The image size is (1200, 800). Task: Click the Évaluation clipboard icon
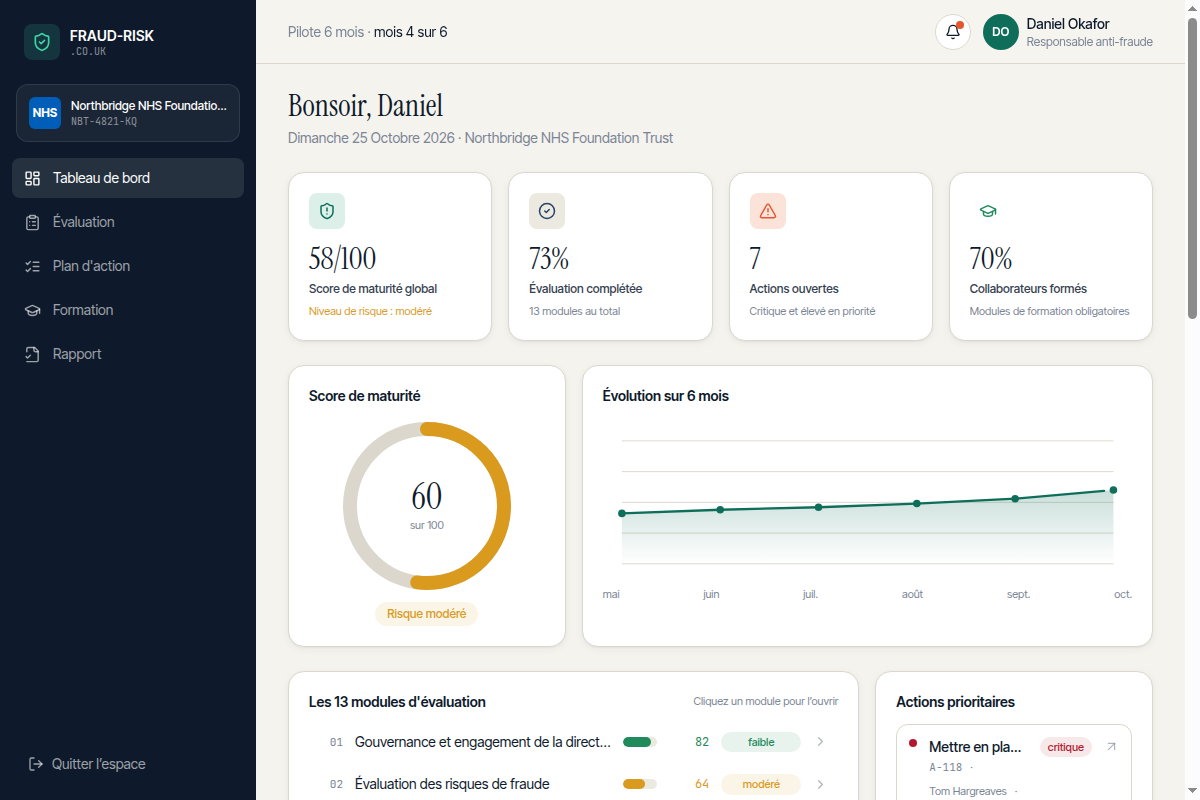32,222
